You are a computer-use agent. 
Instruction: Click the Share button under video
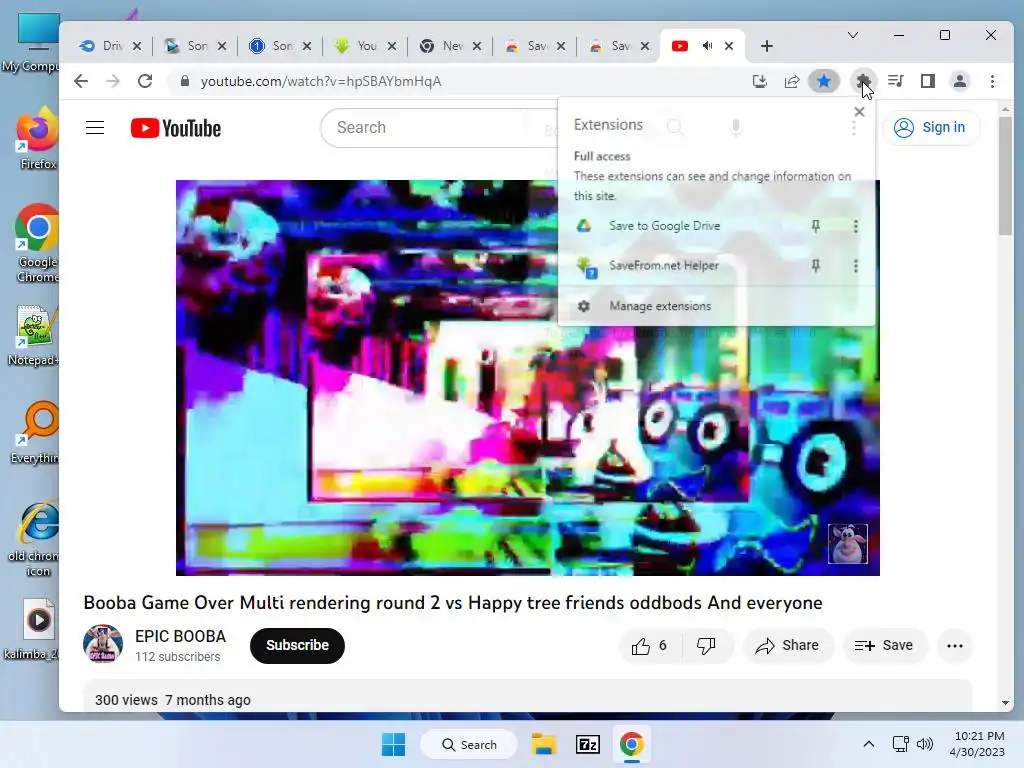coord(787,646)
